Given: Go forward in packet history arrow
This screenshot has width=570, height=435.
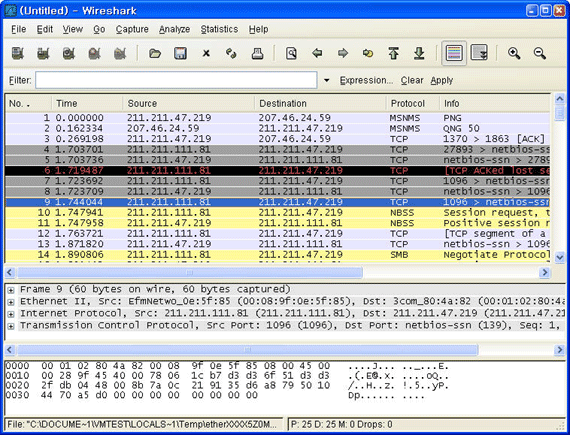Looking at the screenshot, I should 342,53.
